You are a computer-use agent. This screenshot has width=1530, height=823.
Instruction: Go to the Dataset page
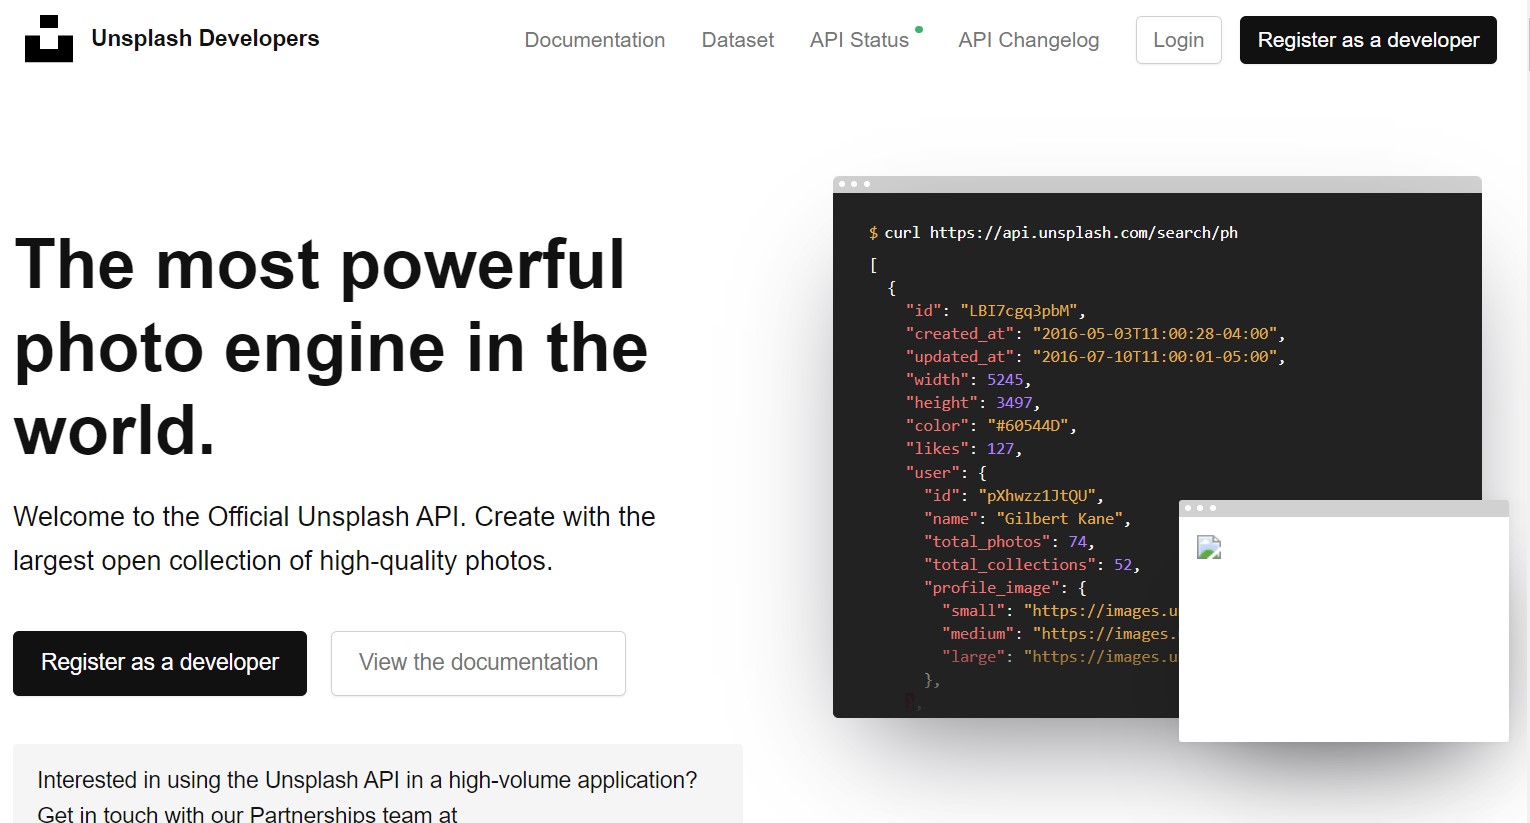pos(738,40)
